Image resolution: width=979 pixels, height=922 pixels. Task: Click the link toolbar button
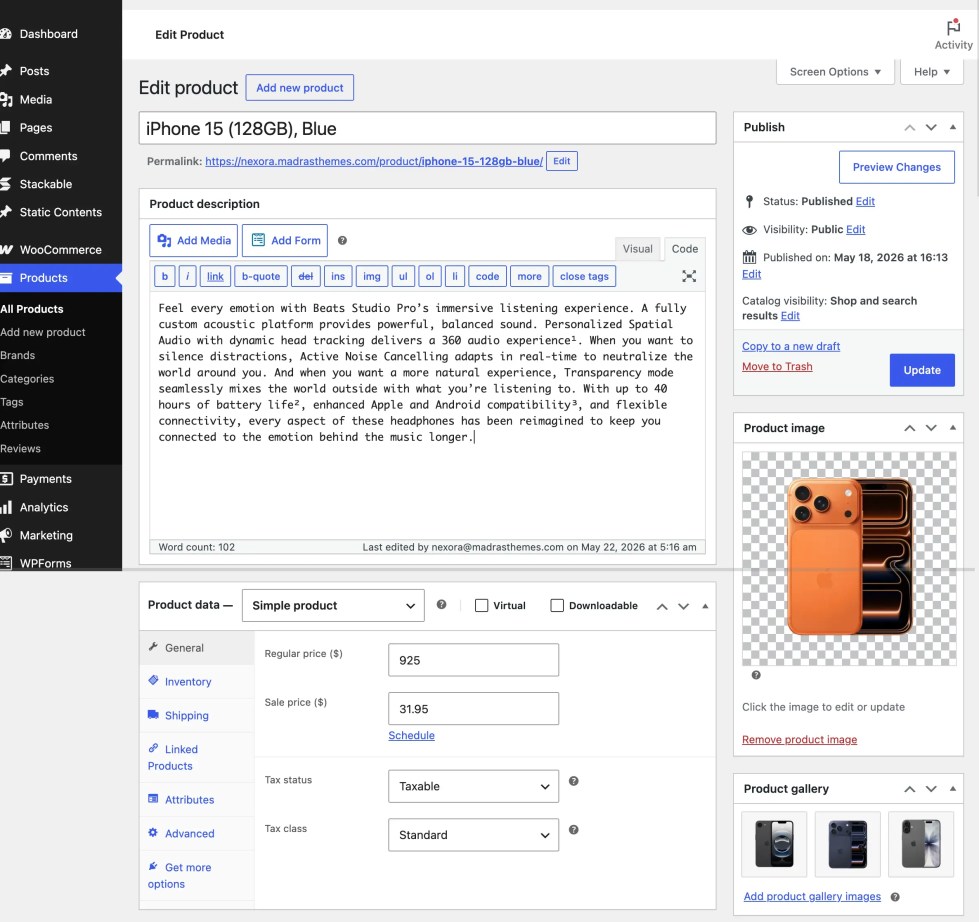point(215,276)
